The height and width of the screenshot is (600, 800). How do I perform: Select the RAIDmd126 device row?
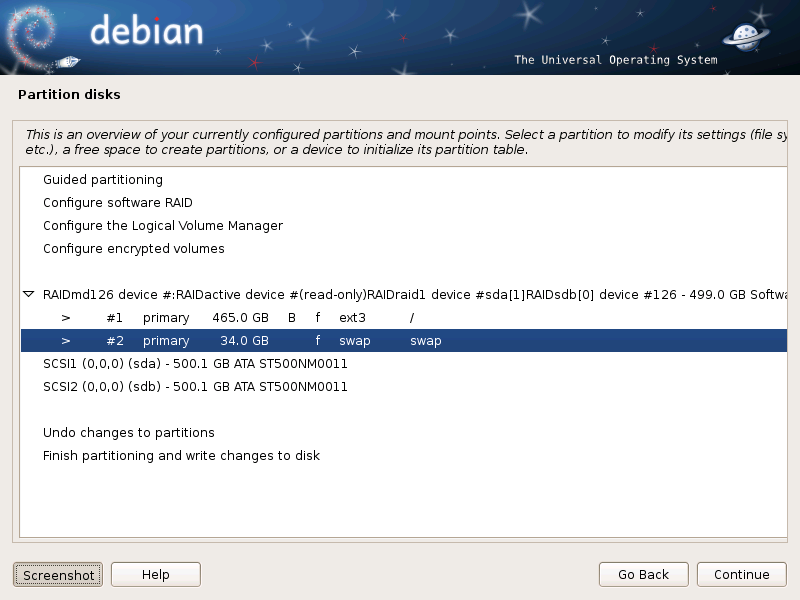point(404,294)
